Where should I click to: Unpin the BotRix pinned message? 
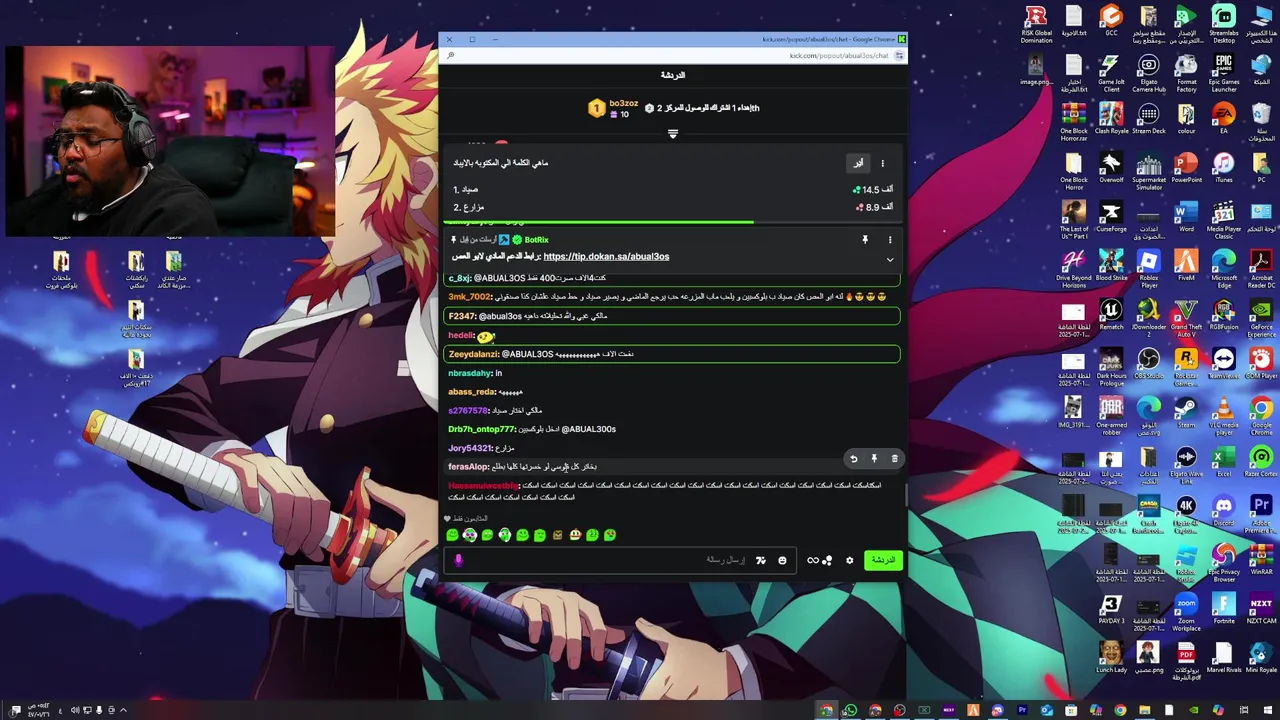865,240
